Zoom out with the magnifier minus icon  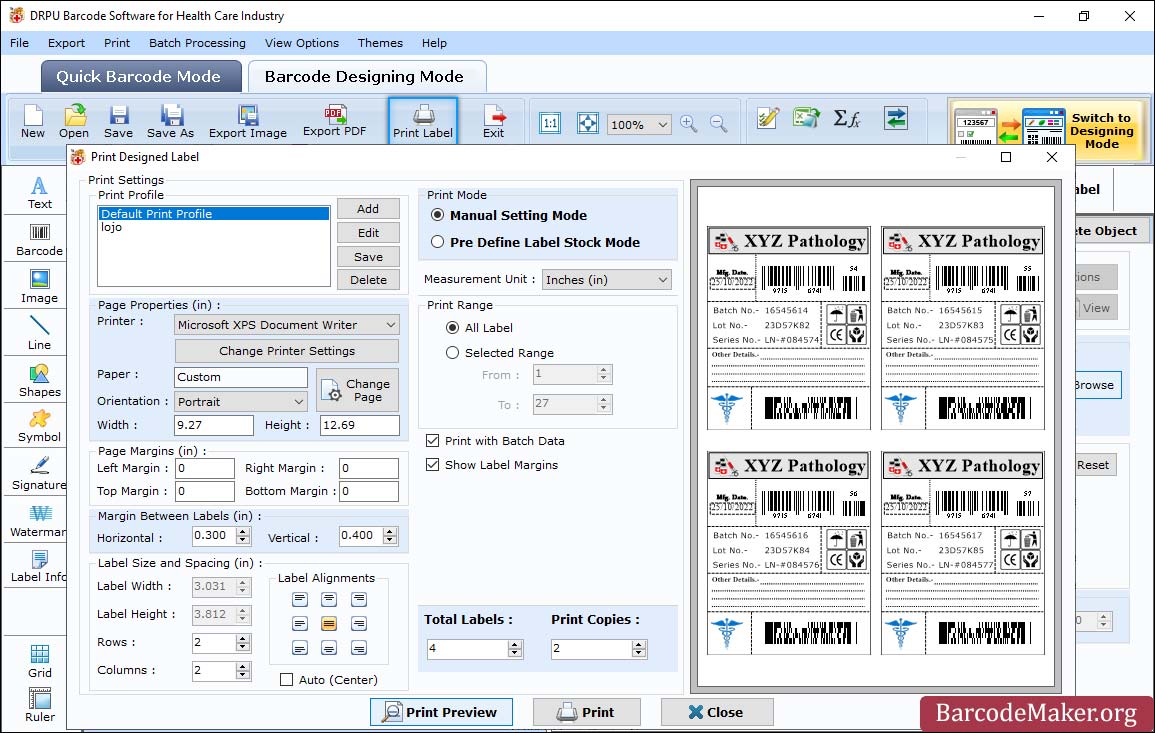[x=719, y=123]
